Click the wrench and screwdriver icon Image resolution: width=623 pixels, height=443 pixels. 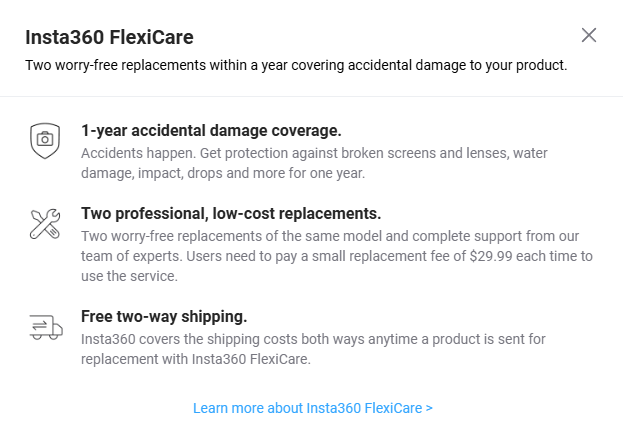click(x=45, y=224)
